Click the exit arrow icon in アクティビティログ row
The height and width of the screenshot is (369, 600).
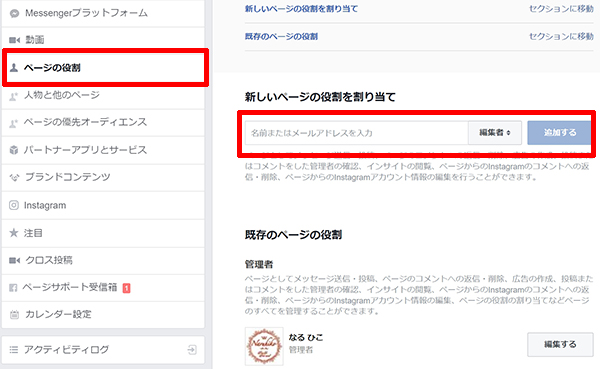[192, 349]
